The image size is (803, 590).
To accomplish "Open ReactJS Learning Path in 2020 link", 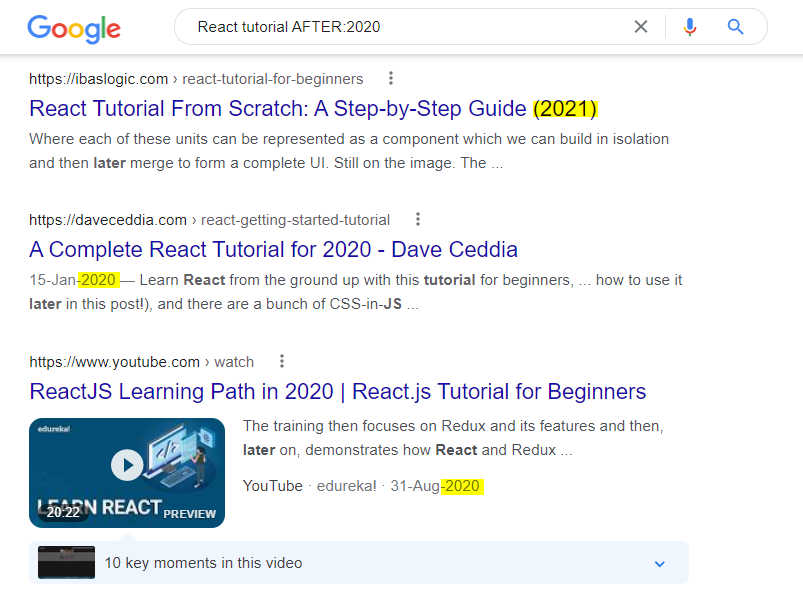I will (337, 391).
